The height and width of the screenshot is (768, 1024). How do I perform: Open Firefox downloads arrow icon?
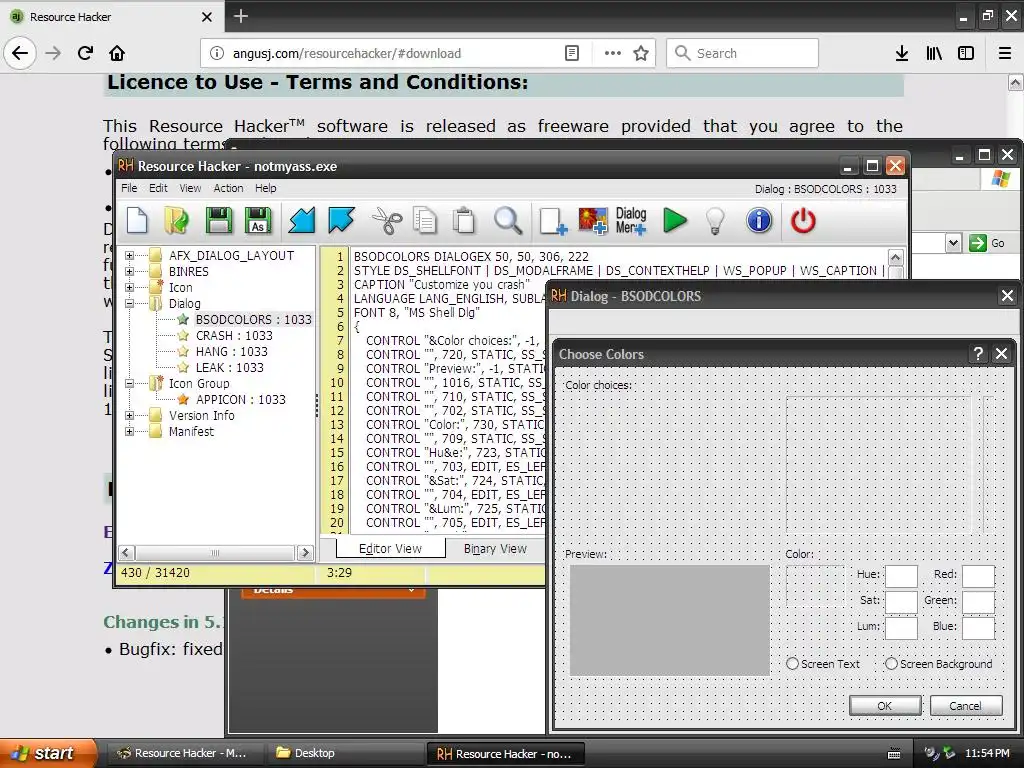902,53
